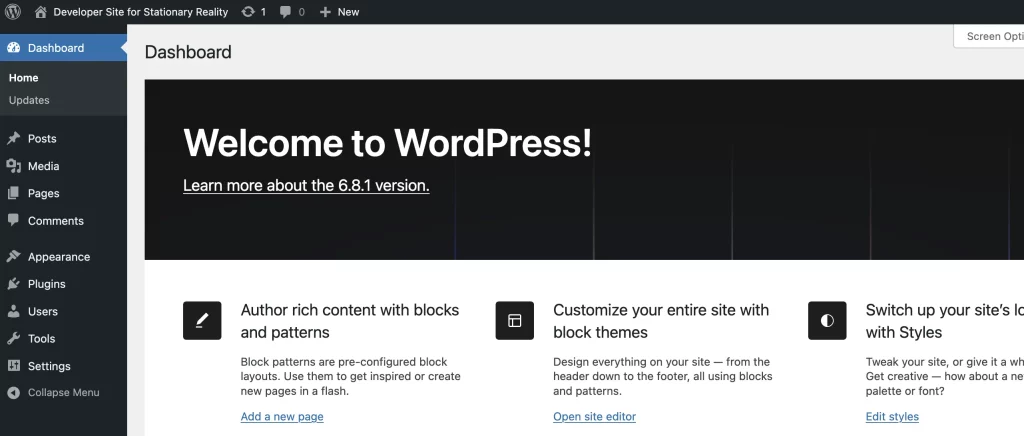Viewport: 1024px width, 436px height.
Task: Click the Edit styles link
Action: (x=892, y=416)
